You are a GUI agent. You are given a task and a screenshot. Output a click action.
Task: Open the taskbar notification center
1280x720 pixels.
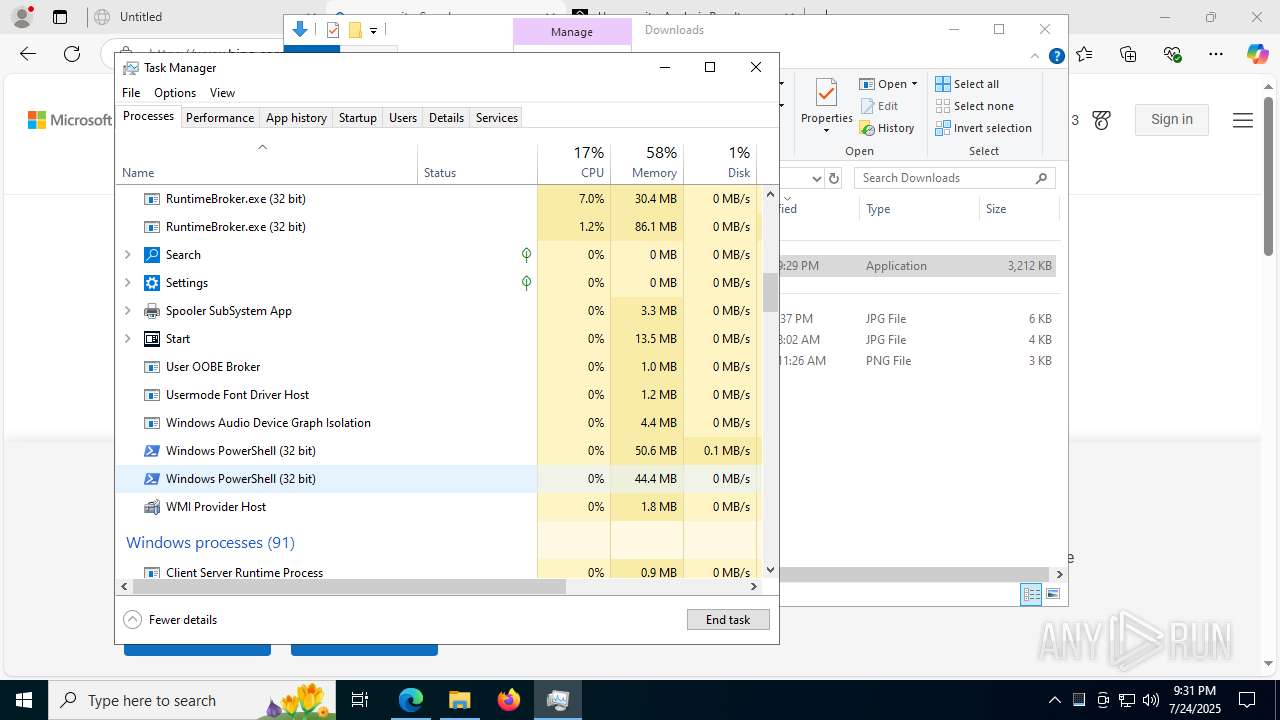(1247, 700)
